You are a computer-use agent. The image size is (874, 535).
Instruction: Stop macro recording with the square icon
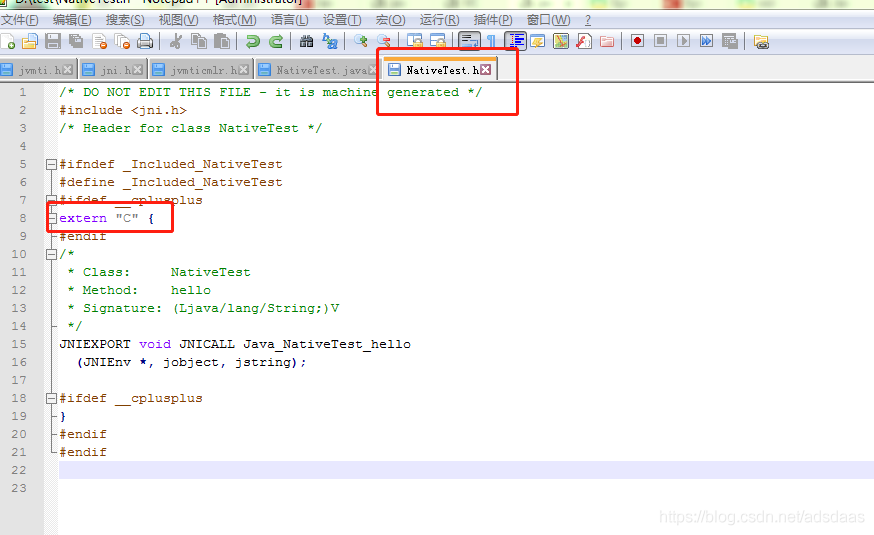point(661,41)
